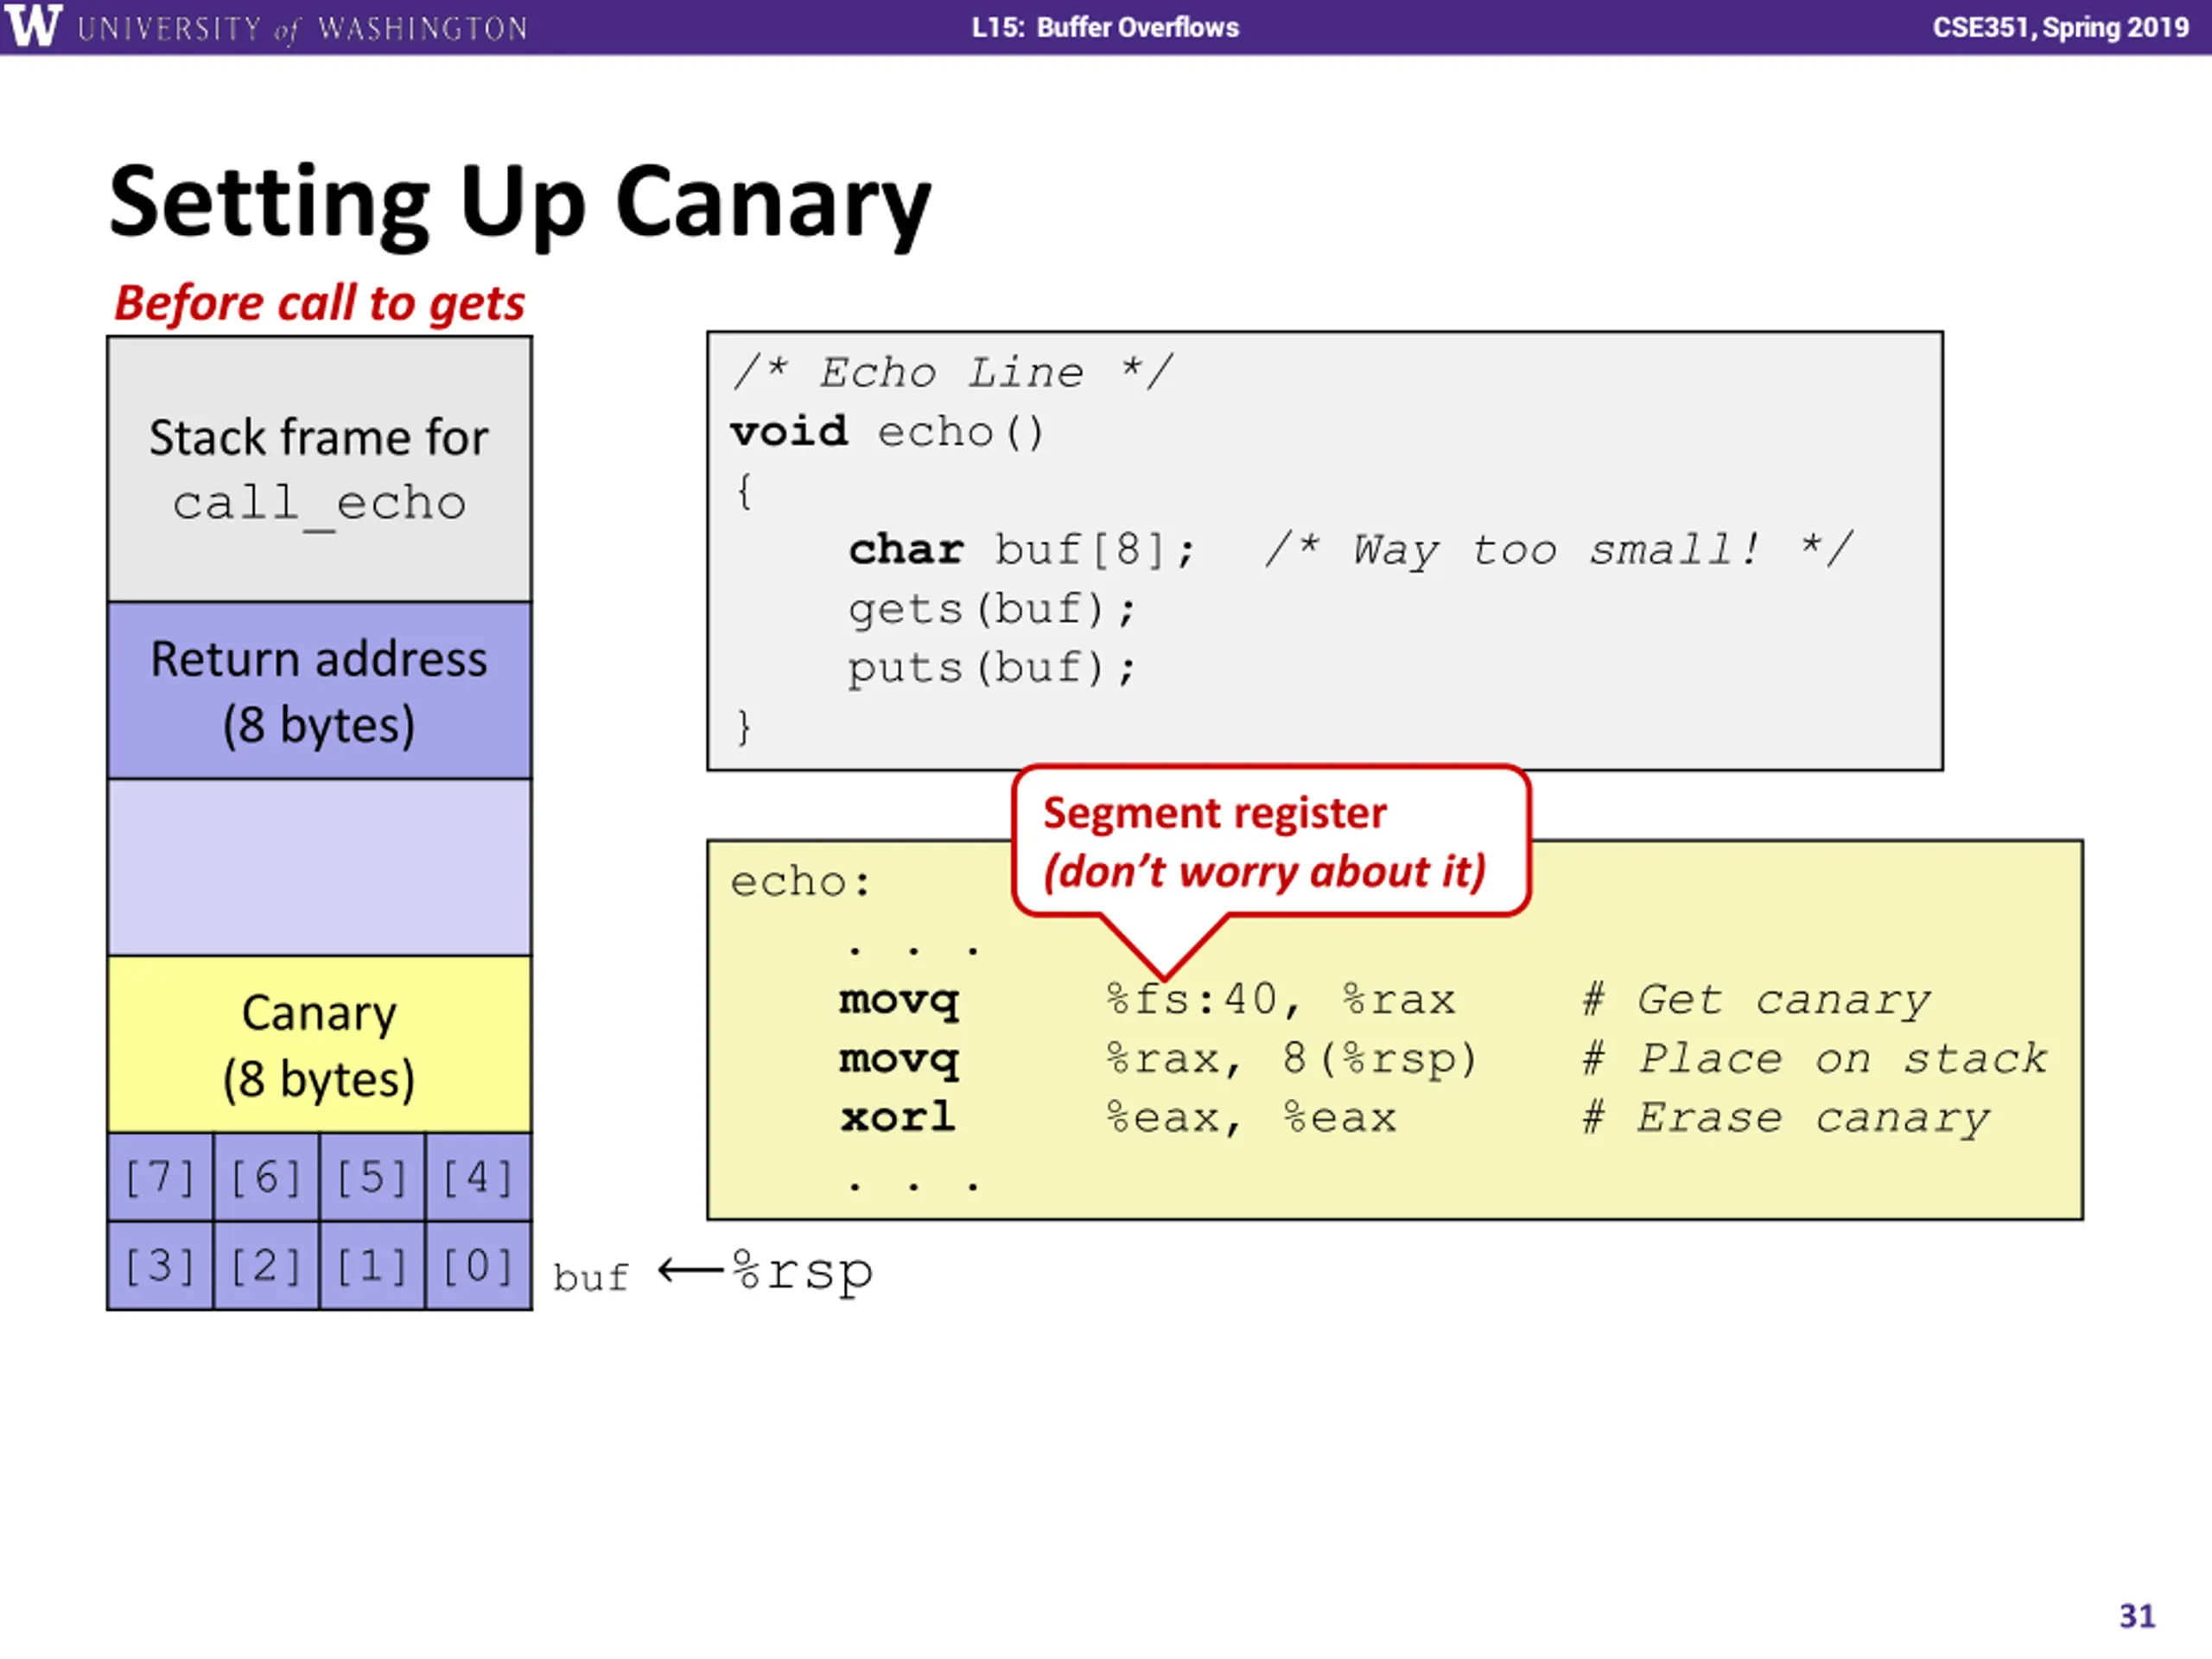Click the buf [3] byte cell
This screenshot has height=1659, width=2212.
tap(161, 1266)
